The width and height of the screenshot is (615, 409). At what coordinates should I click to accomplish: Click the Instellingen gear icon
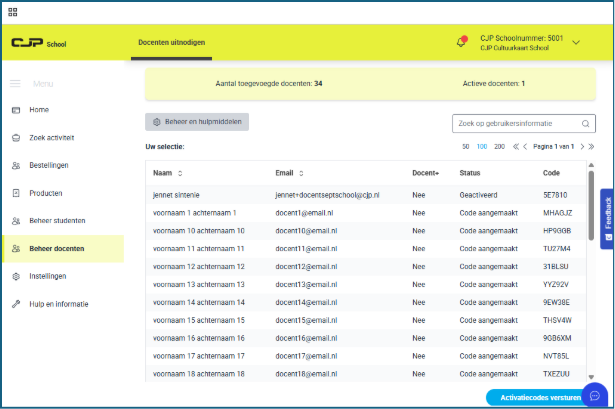[x=16, y=276]
